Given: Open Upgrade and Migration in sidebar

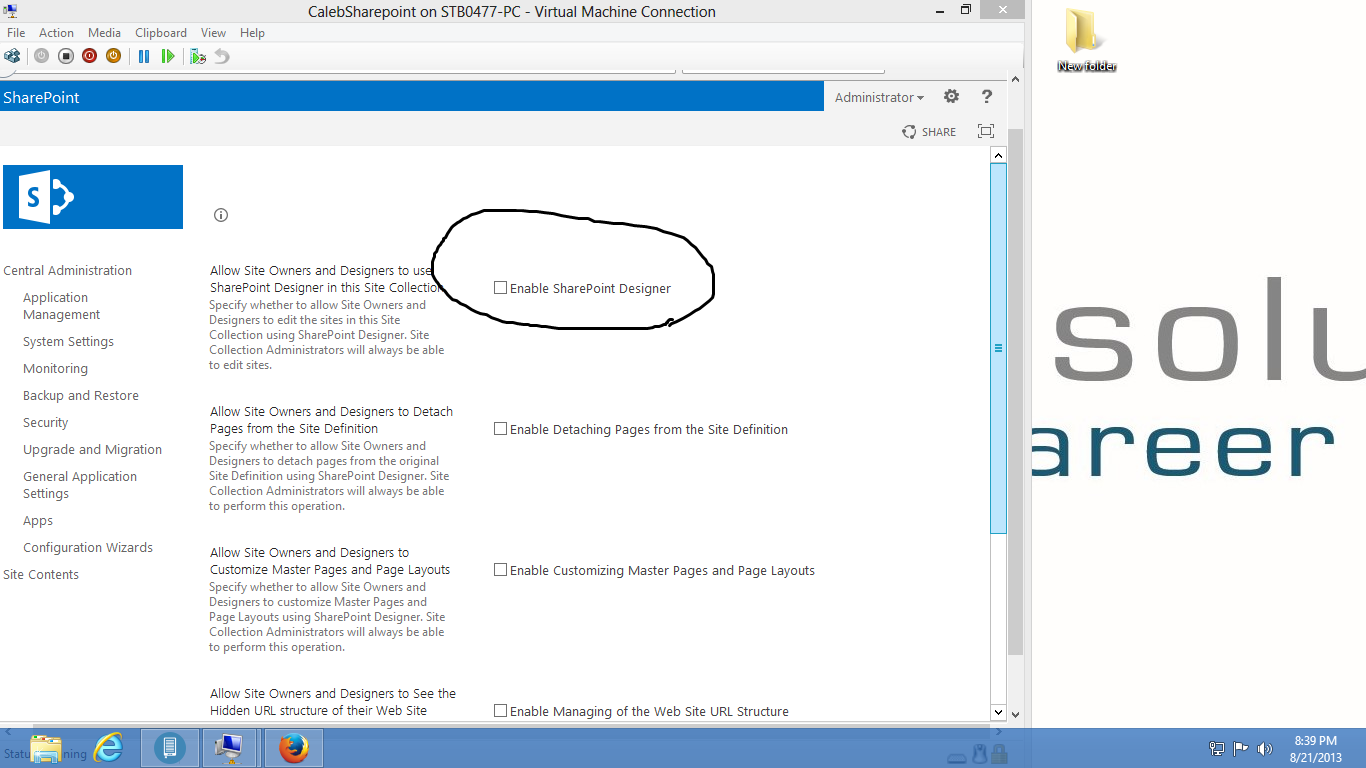Looking at the screenshot, I should 92,450.
